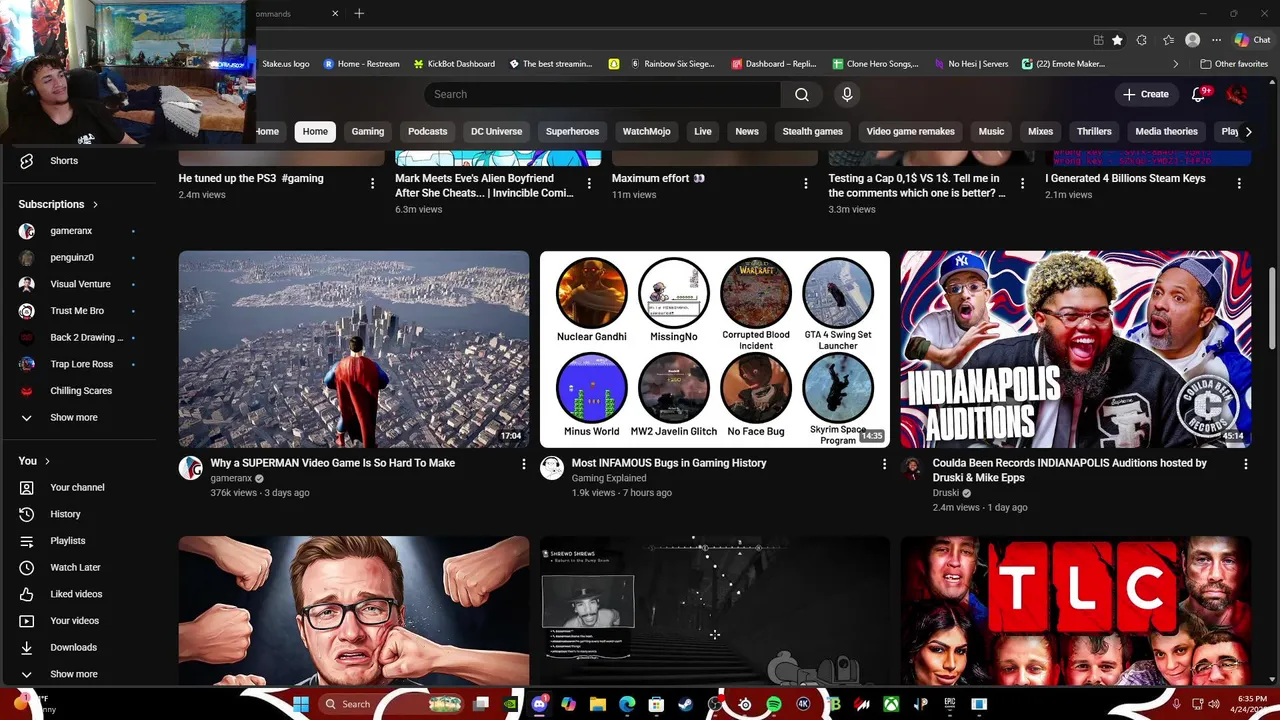Select the Podcasts chip
The image size is (1280, 720).
point(427,131)
